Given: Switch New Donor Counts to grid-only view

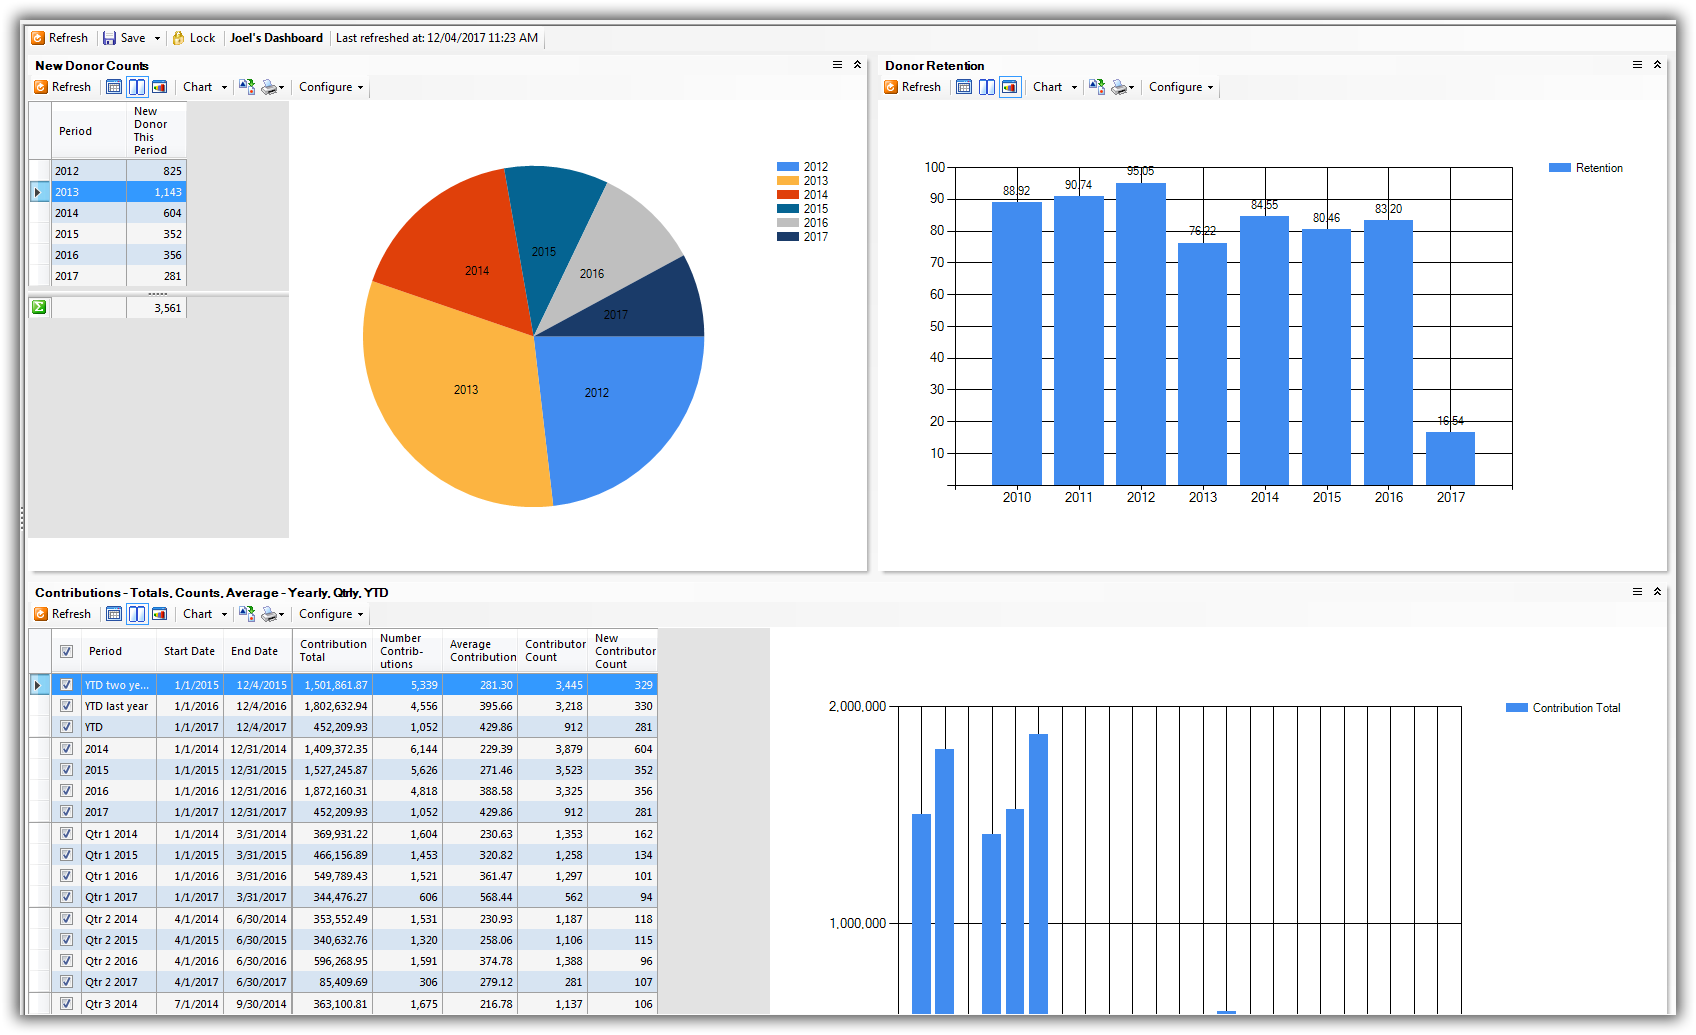Looking at the screenshot, I should (x=114, y=87).
